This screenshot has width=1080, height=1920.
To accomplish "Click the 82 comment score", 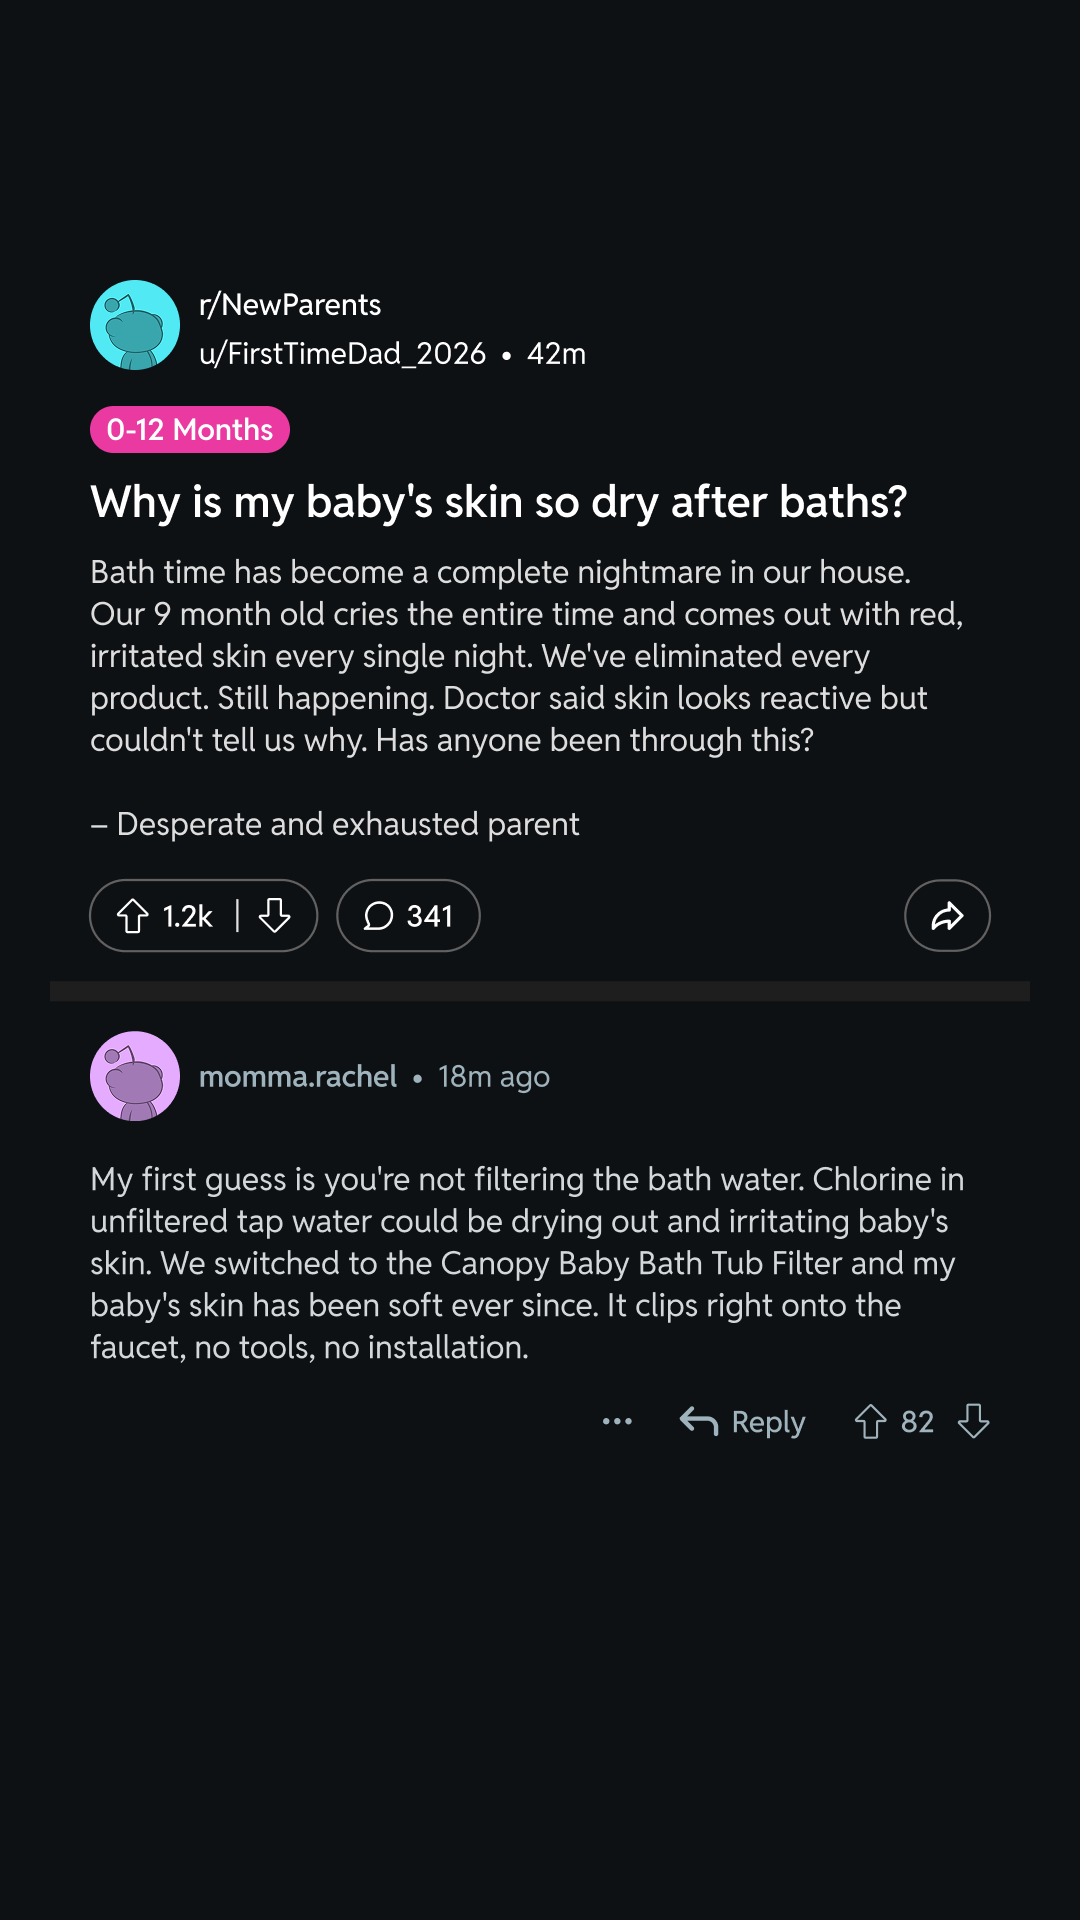I will pyautogui.click(x=917, y=1421).
